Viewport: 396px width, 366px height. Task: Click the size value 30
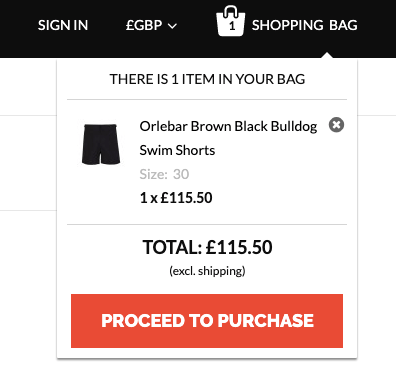pos(181,174)
